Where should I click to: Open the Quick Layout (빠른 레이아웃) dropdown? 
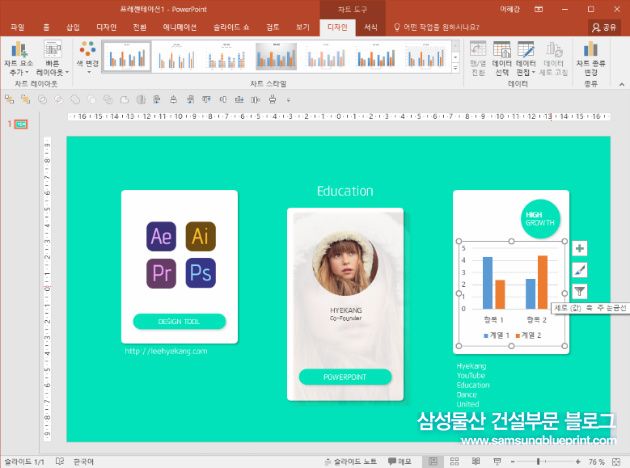52,58
